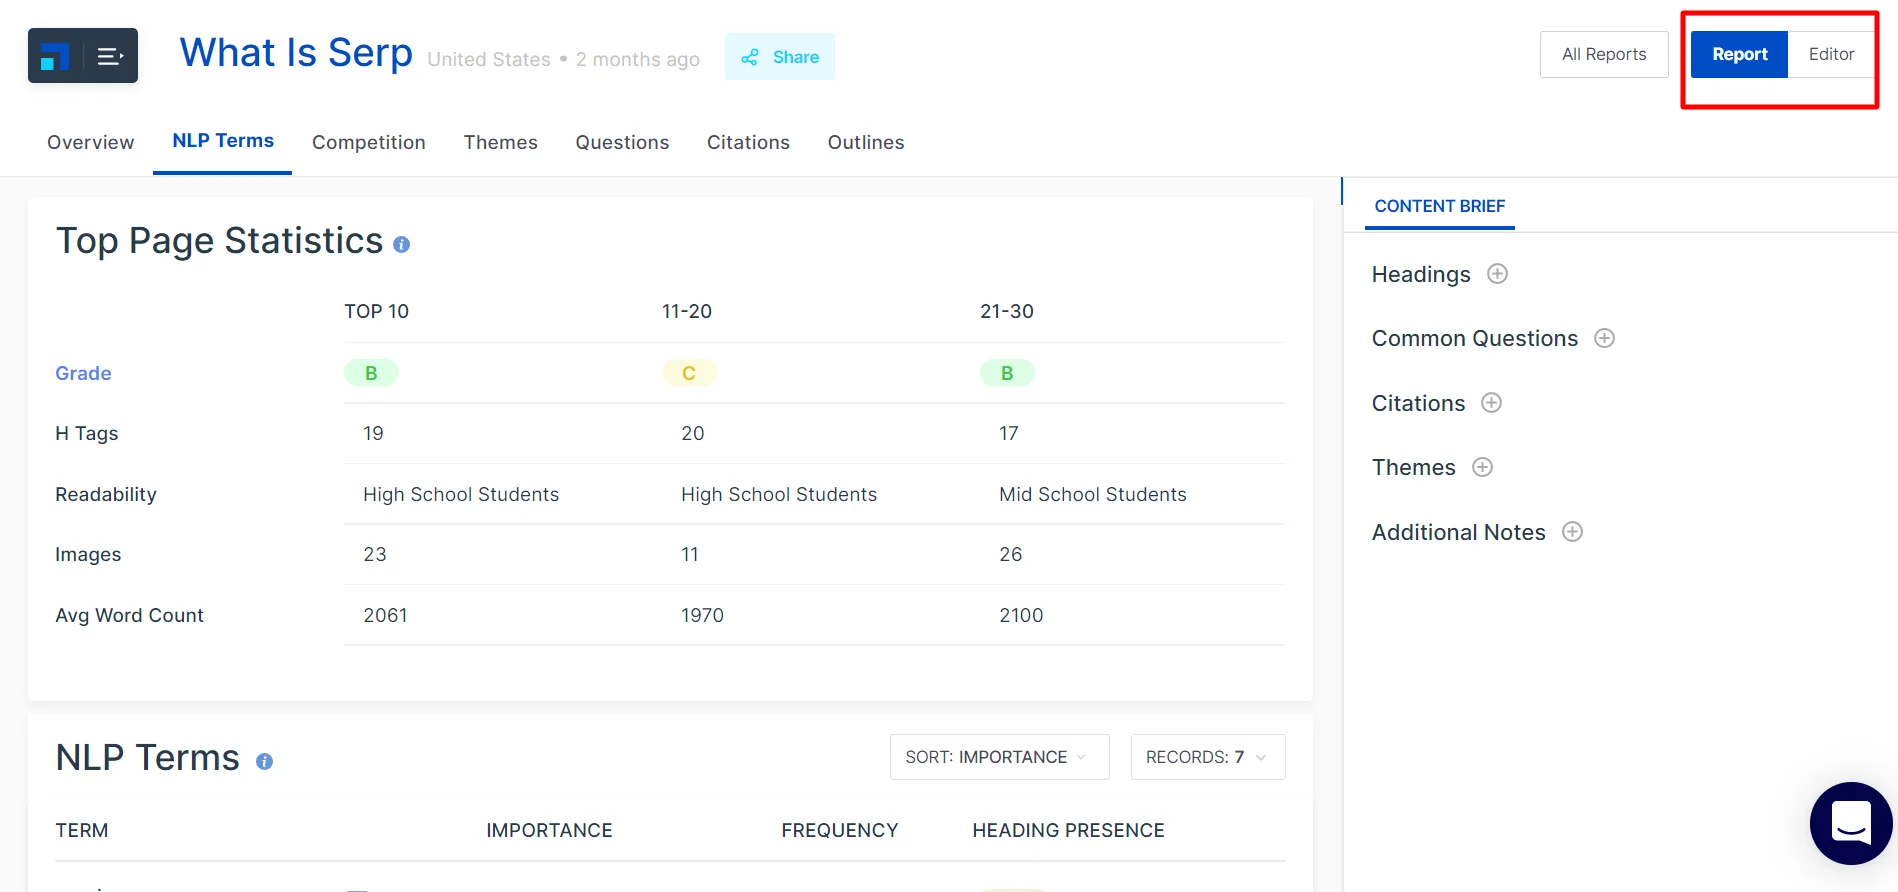1898x892 pixels.
Task: Select the Report view toggle
Action: pyautogui.click(x=1739, y=54)
